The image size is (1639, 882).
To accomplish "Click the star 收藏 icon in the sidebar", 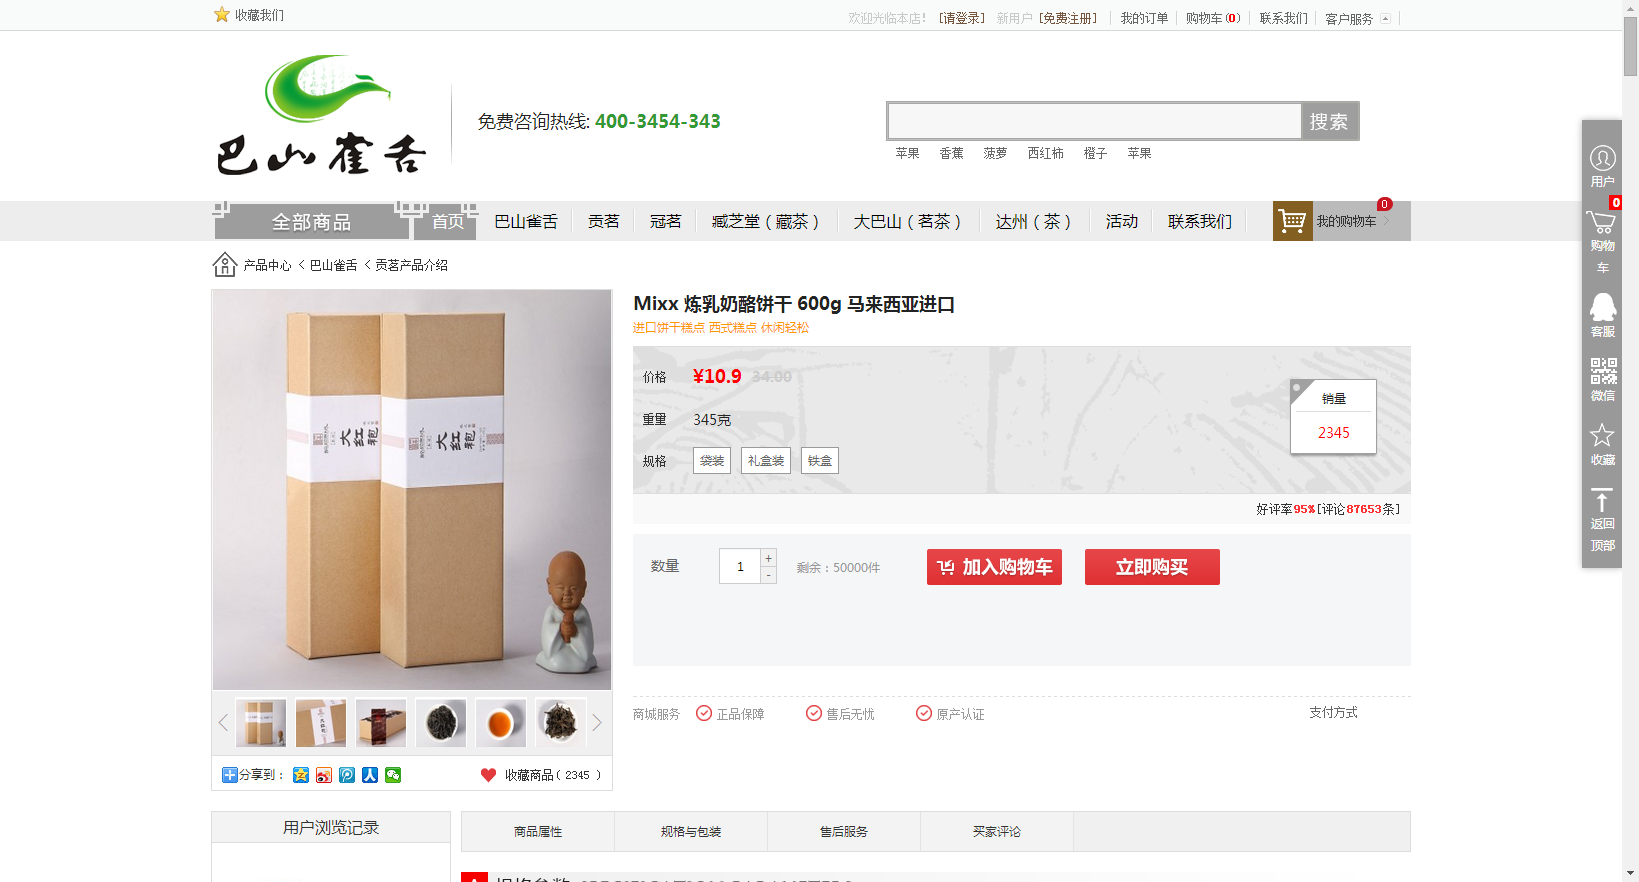I will (x=1602, y=435).
